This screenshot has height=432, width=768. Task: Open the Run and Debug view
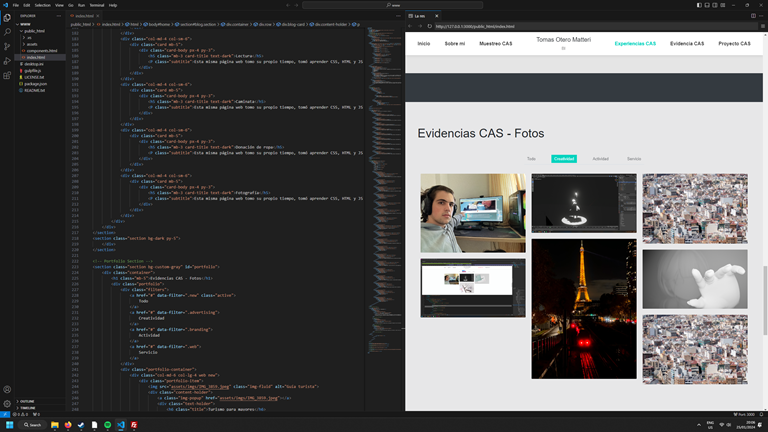(x=7, y=61)
